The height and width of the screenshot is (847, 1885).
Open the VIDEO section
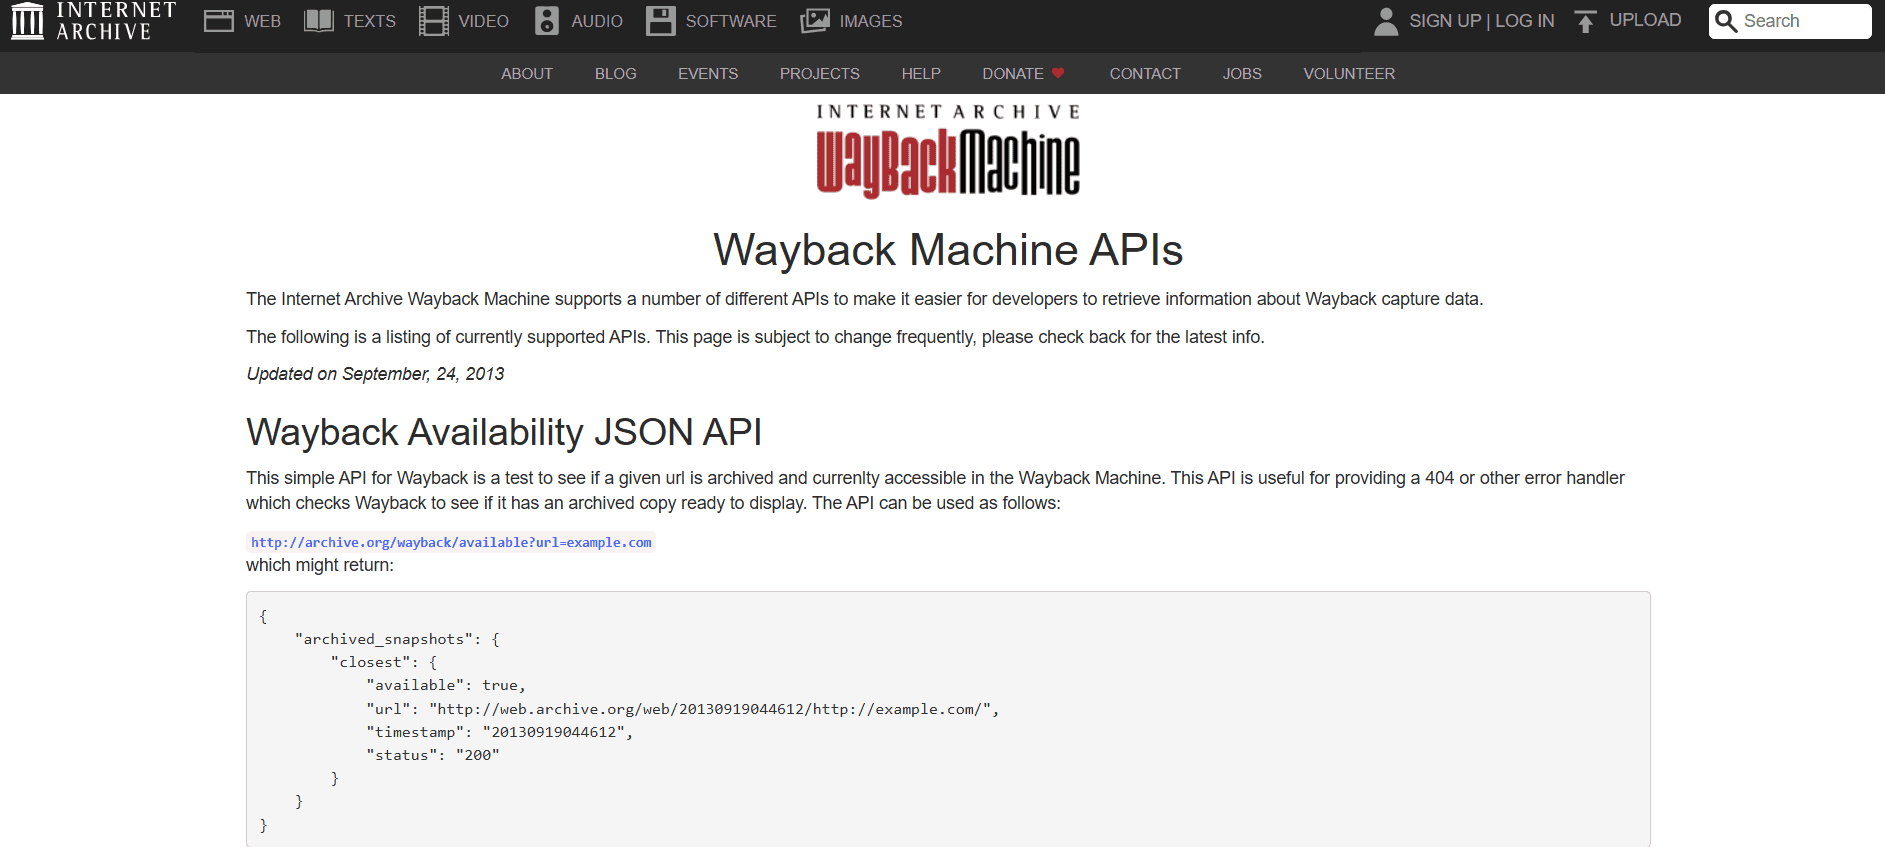(484, 21)
